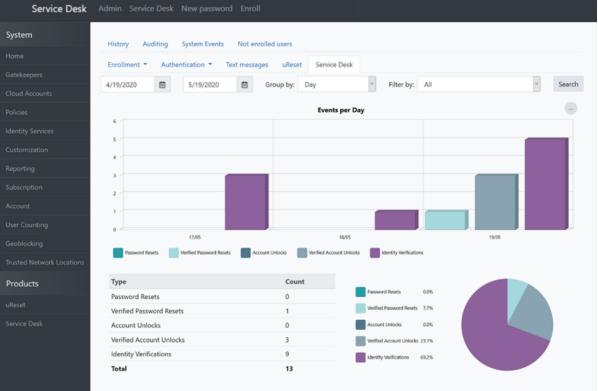Open Service Desk under Products in sidebar
Viewport: 598px width, 391px height.
coord(45,323)
